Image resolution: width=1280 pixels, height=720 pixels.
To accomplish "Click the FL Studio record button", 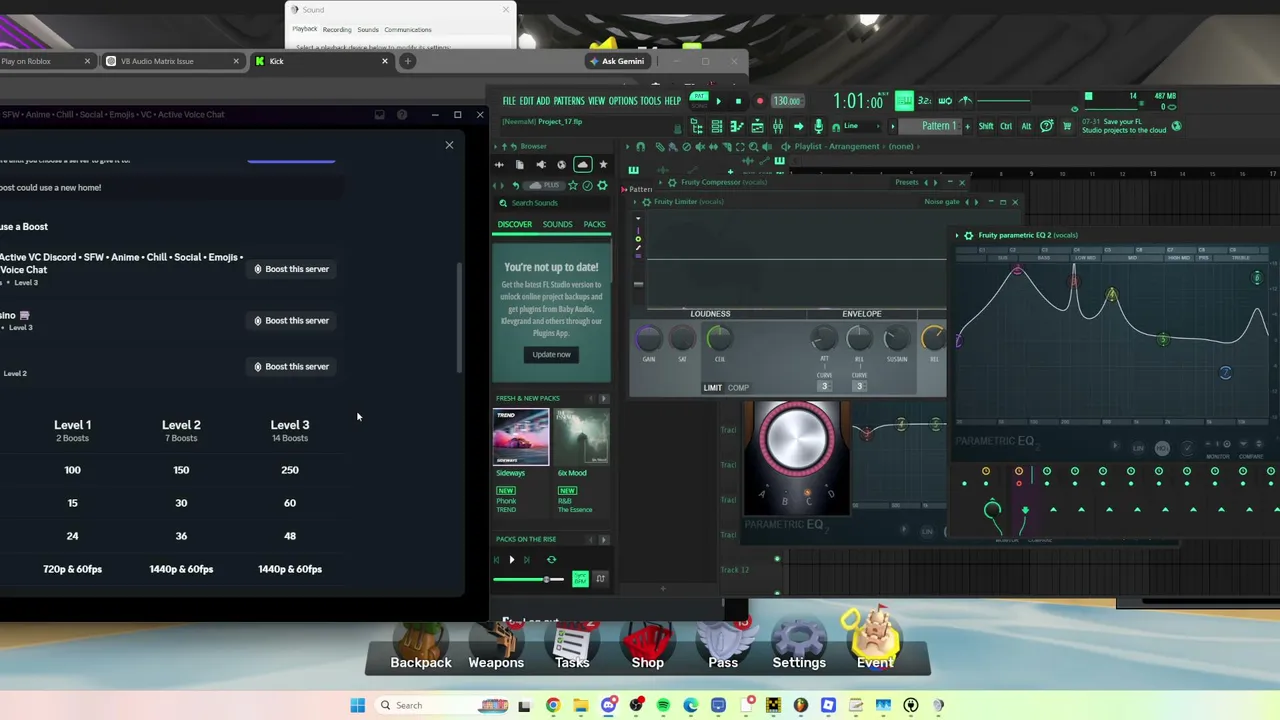I will pyautogui.click(x=759, y=101).
